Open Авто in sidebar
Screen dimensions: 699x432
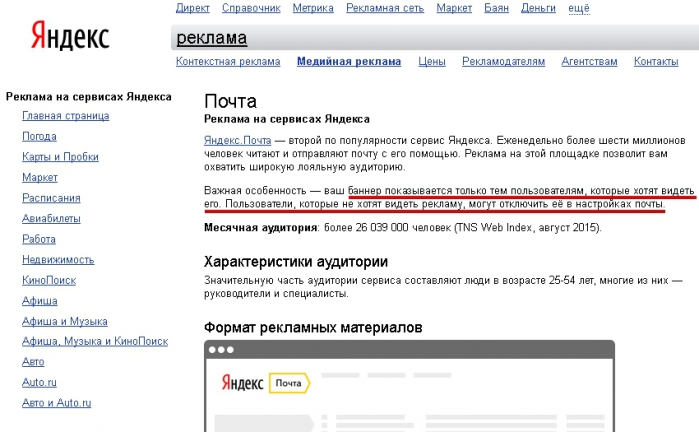33,362
